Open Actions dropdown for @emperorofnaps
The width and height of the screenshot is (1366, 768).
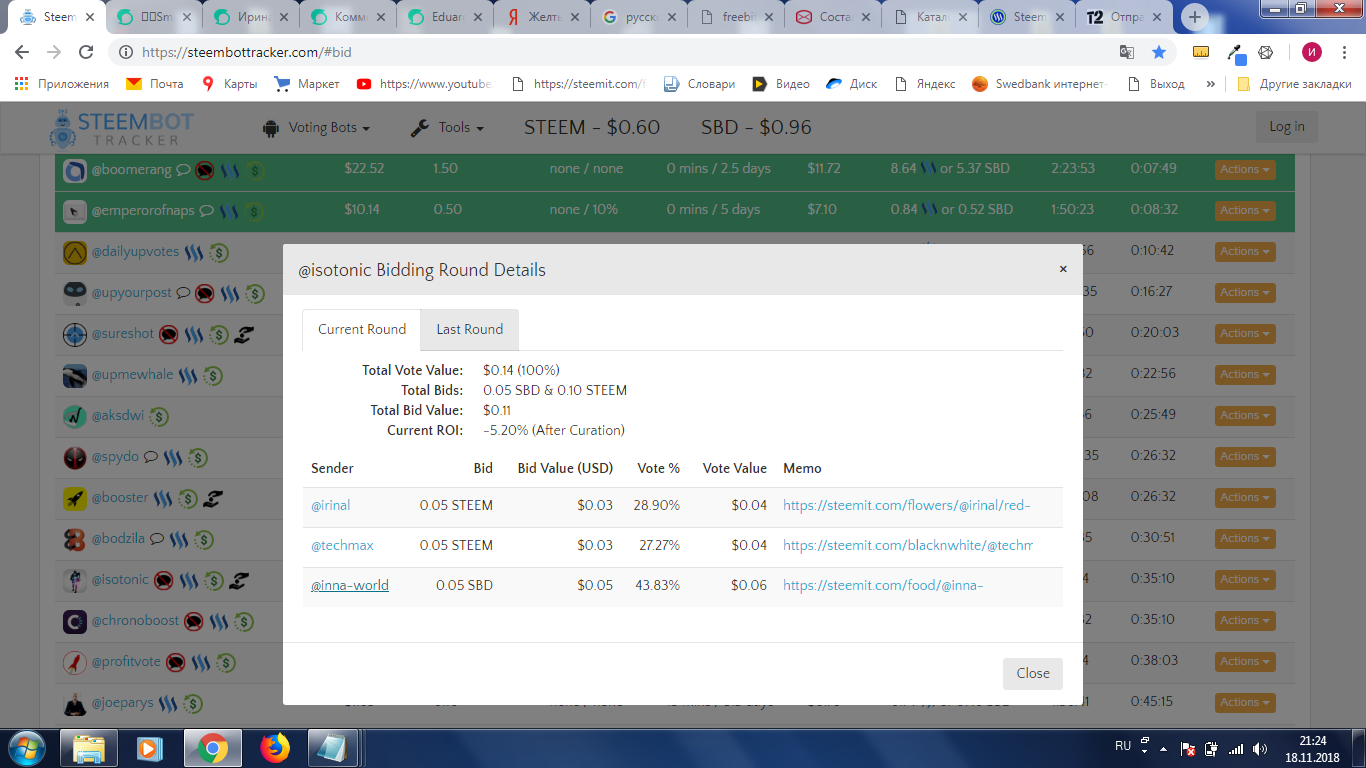click(x=1245, y=210)
